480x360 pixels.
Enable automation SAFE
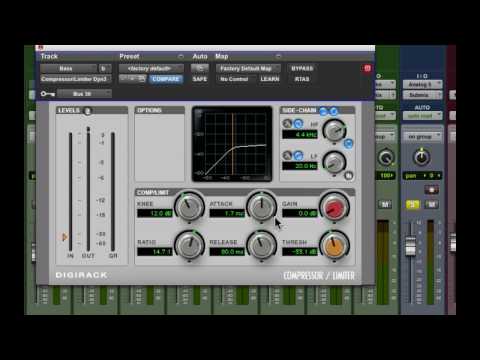[x=200, y=79]
